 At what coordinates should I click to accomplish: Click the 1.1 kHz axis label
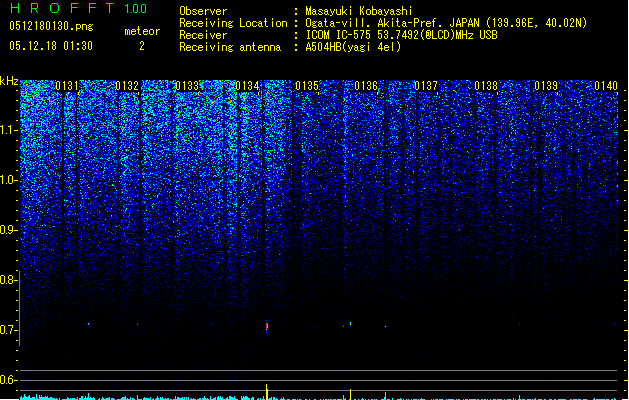click(x=8, y=130)
